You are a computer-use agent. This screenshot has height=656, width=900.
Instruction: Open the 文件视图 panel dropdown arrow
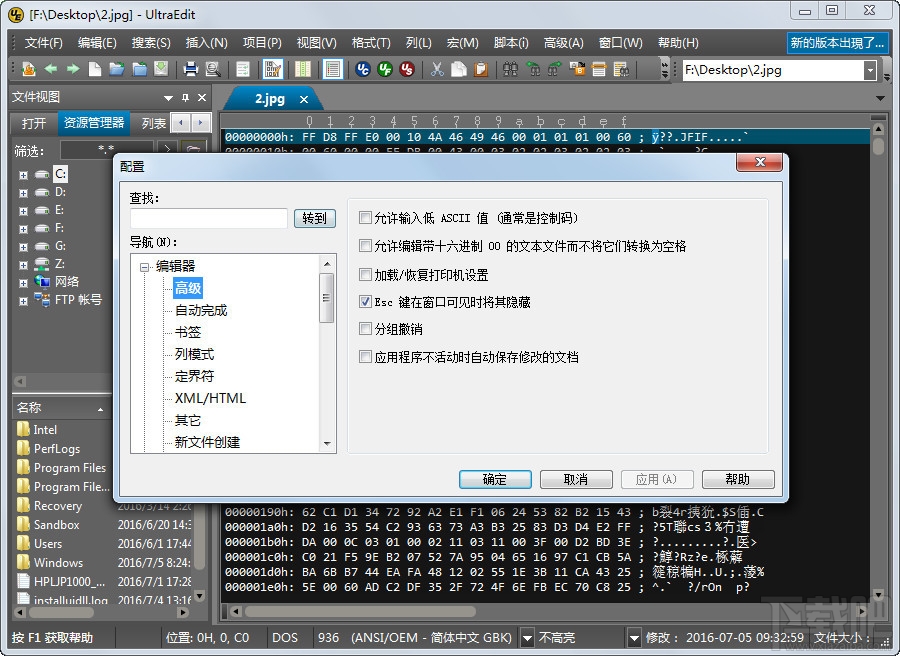(x=168, y=98)
